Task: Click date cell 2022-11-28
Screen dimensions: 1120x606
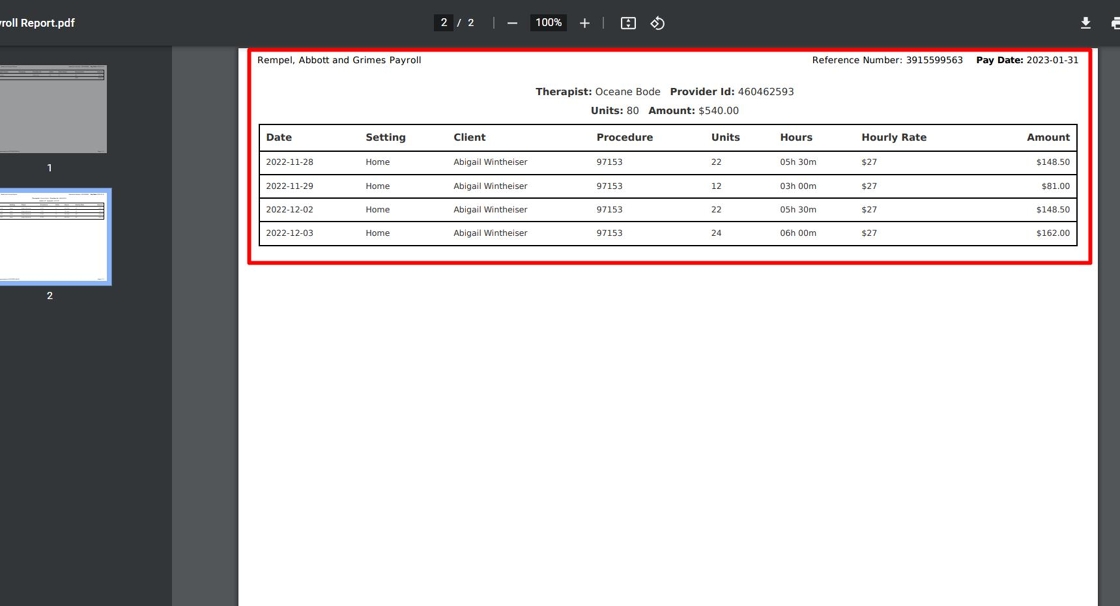Action: 289,162
